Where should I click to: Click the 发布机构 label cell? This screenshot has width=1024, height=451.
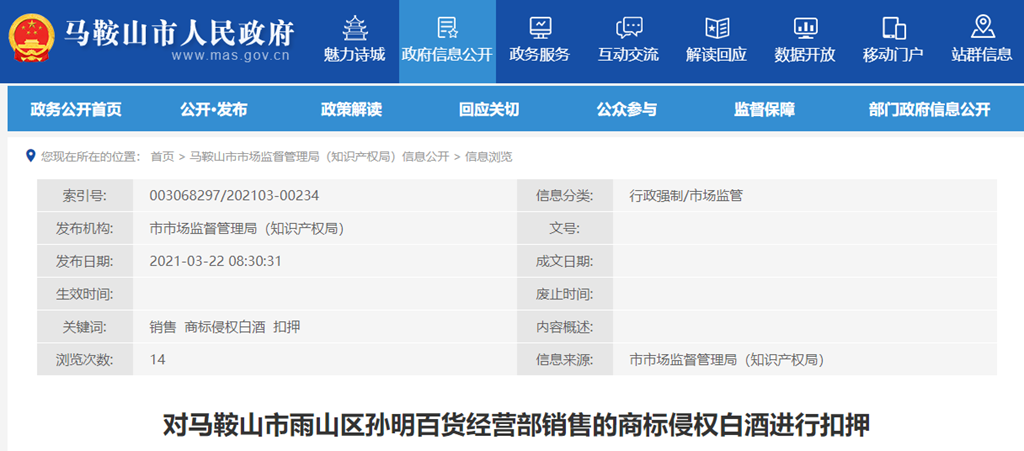85,228
